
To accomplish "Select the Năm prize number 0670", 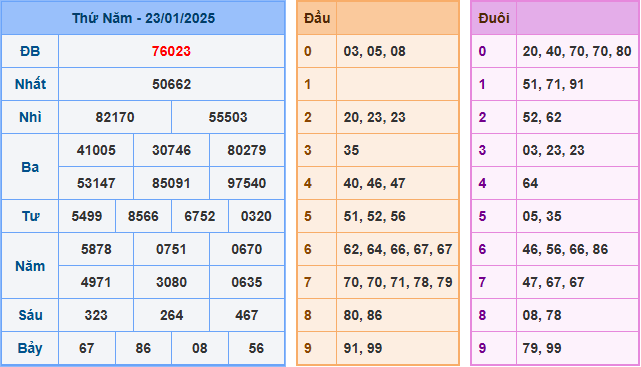I will pyautogui.click(x=247, y=249).
